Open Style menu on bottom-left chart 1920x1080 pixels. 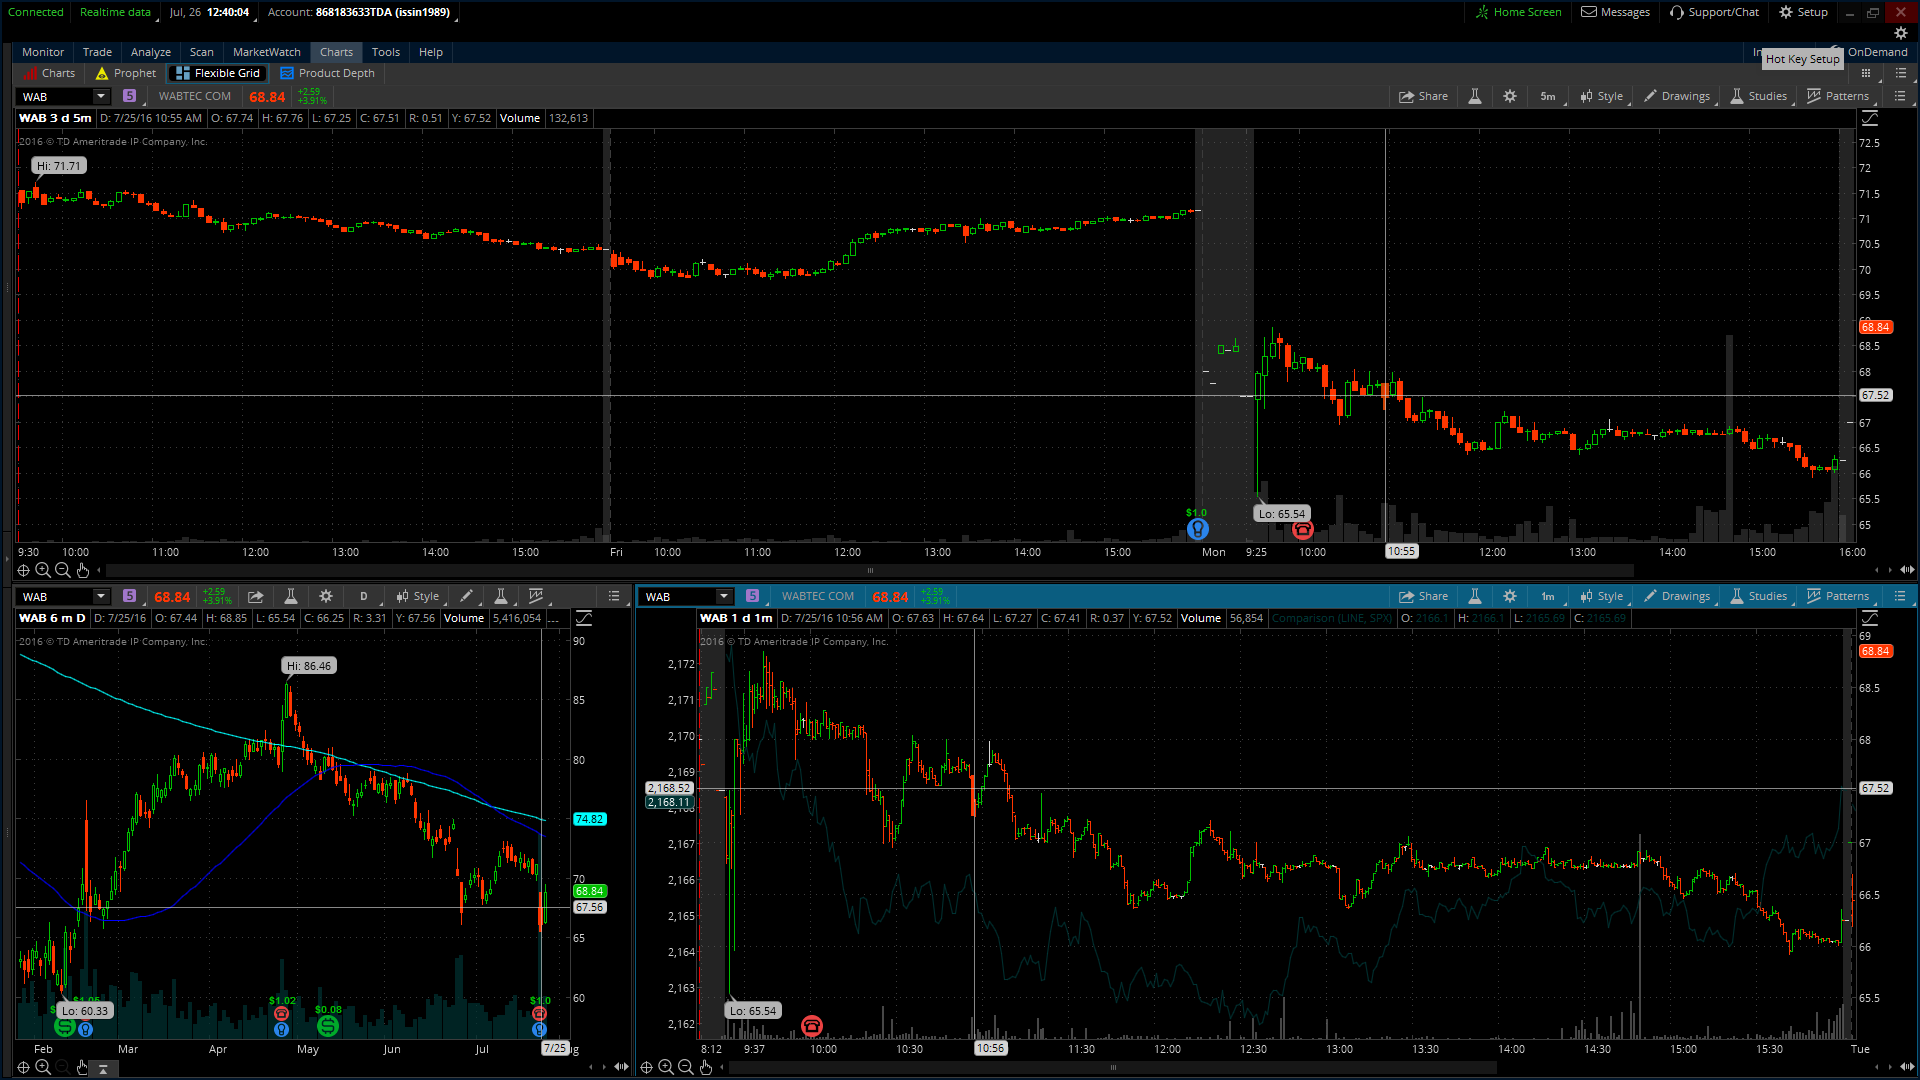tap(418, 596)
